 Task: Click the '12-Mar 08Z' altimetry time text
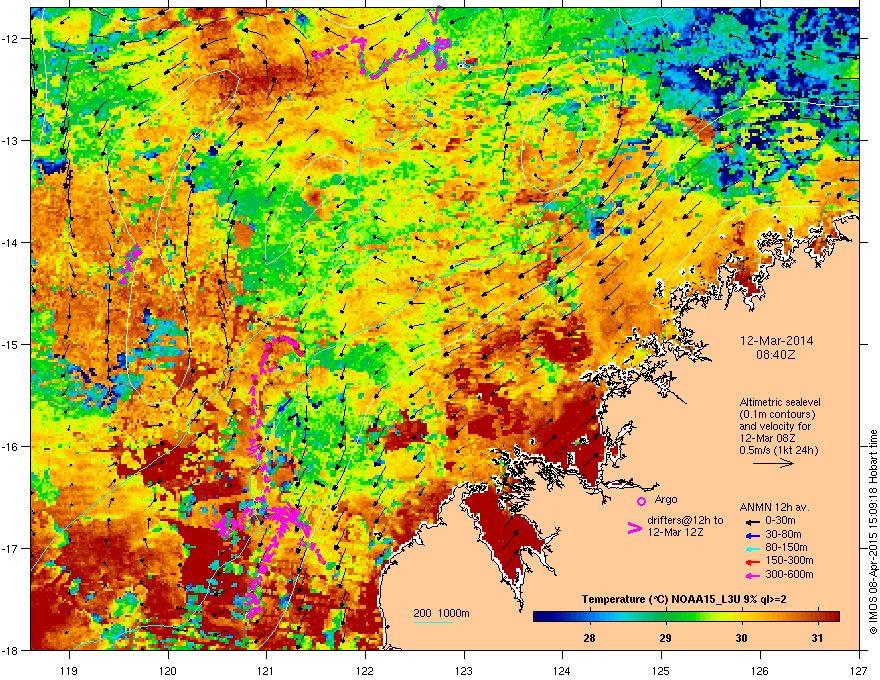click(x=767, y=438)
